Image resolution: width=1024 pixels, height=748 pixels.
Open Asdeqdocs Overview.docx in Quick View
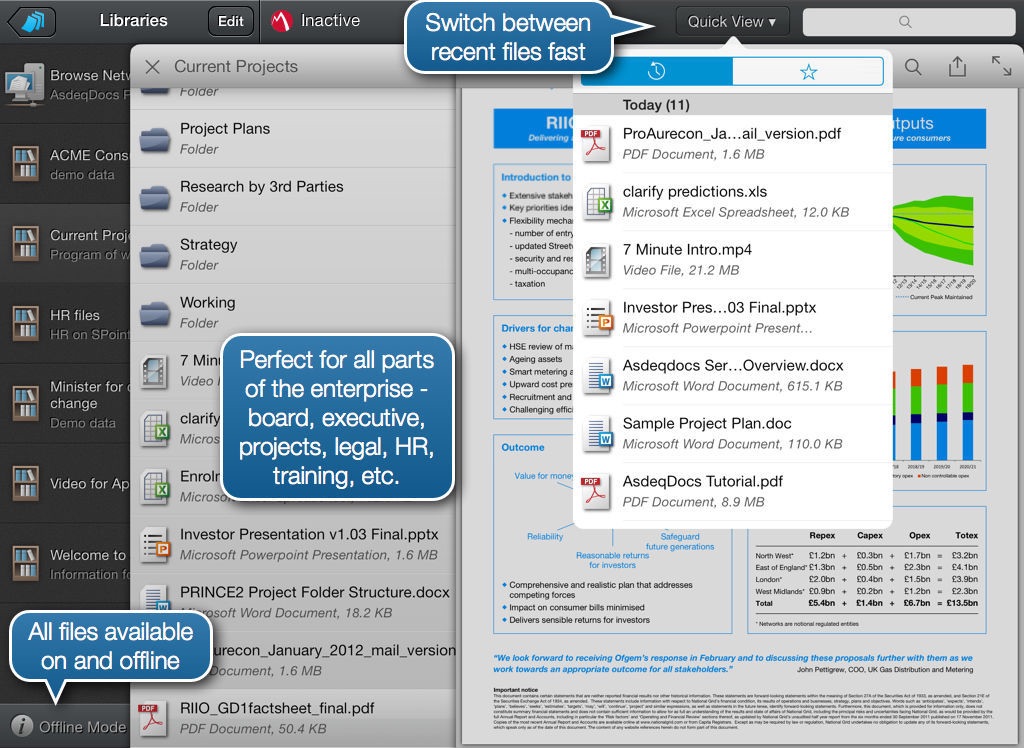pyautogui.click(x=733, y=376)
